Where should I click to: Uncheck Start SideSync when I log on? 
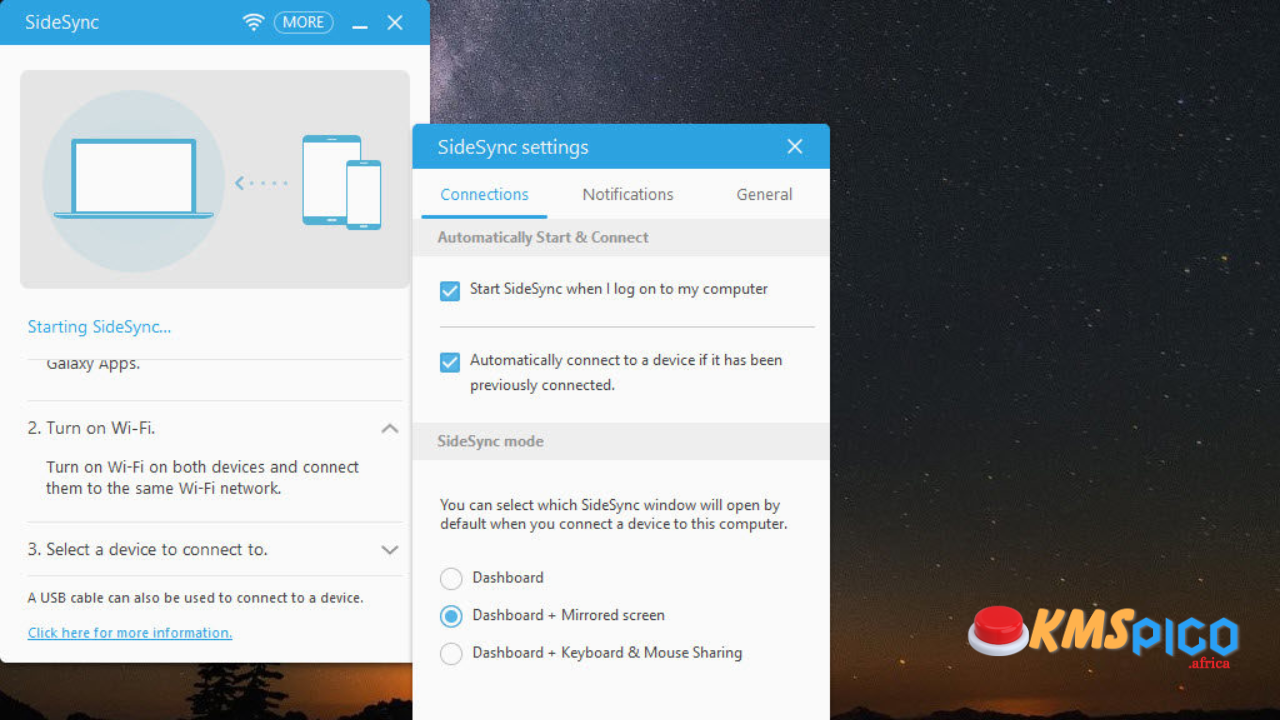pyautogui.click(x=450, y=290)
